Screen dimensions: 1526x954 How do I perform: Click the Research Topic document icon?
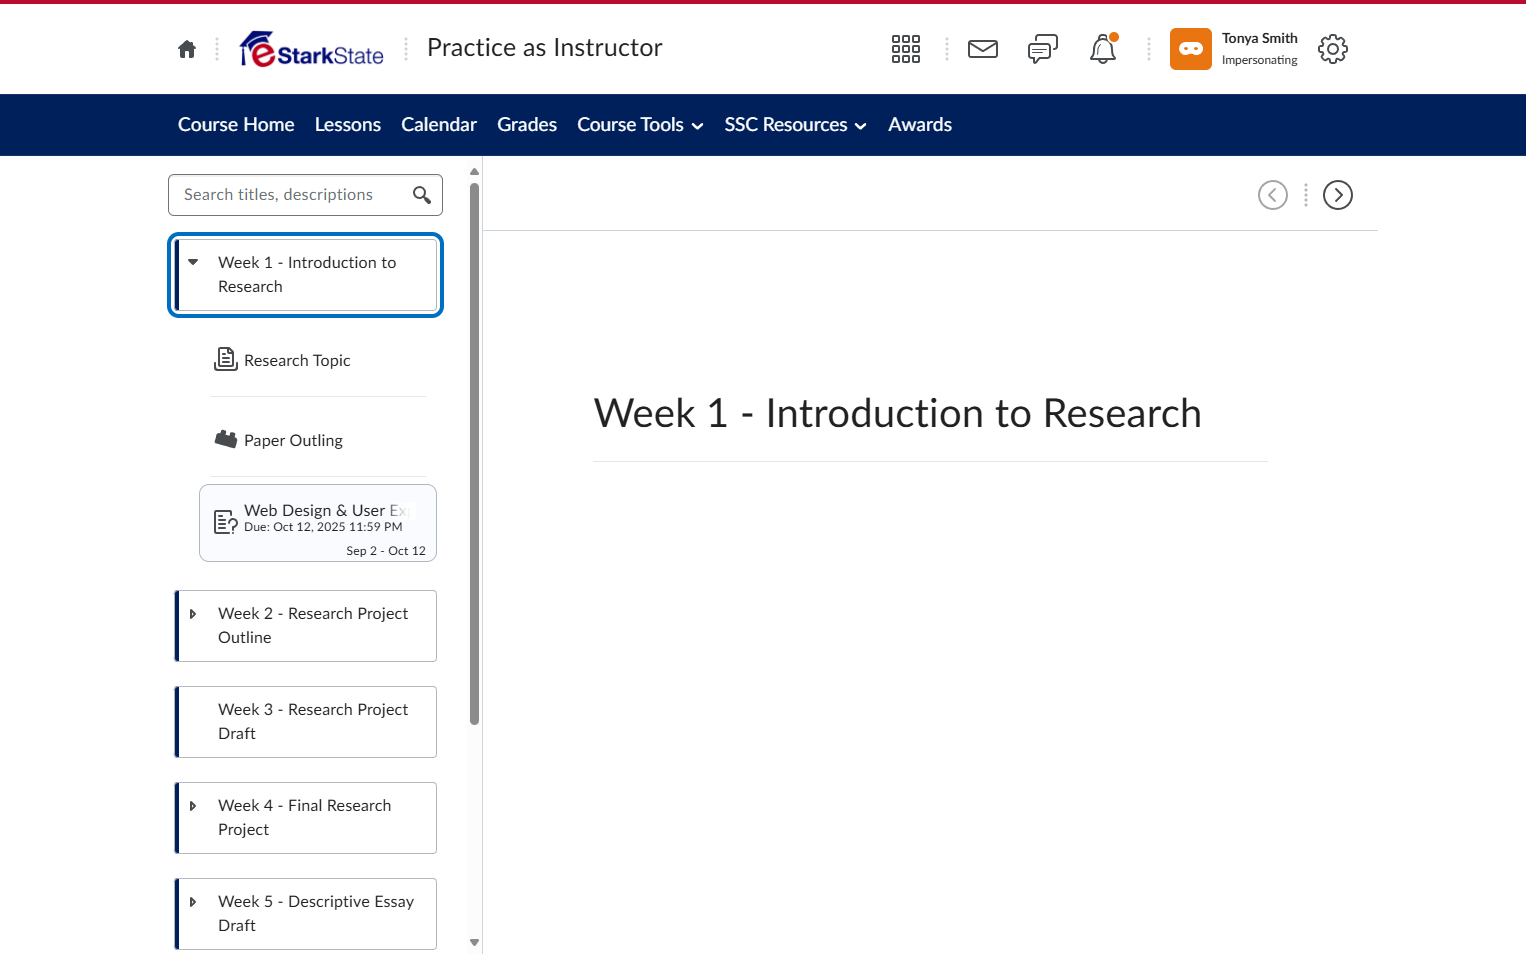point(226,359)
